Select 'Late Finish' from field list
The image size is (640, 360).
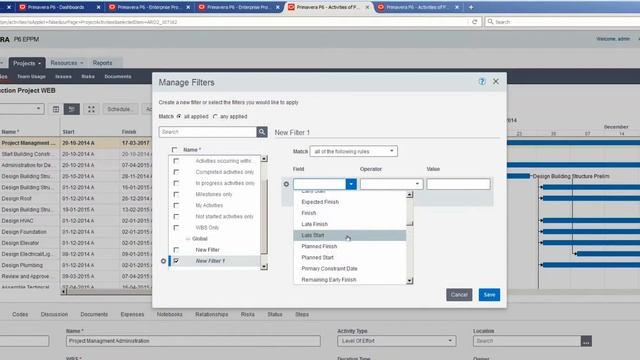(x=350, y=224)
